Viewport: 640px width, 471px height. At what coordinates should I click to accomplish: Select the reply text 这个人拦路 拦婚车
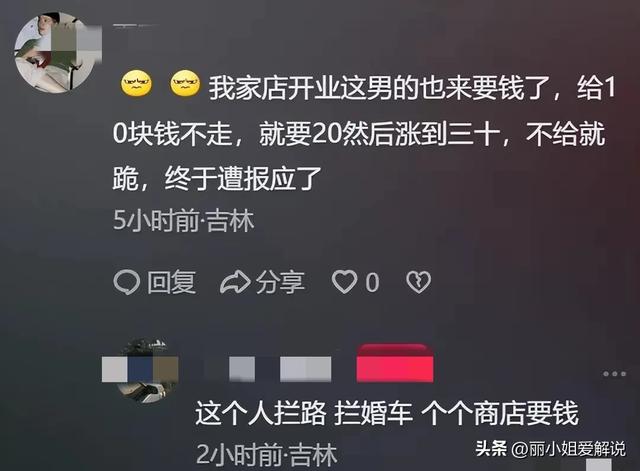click(304, 413)
